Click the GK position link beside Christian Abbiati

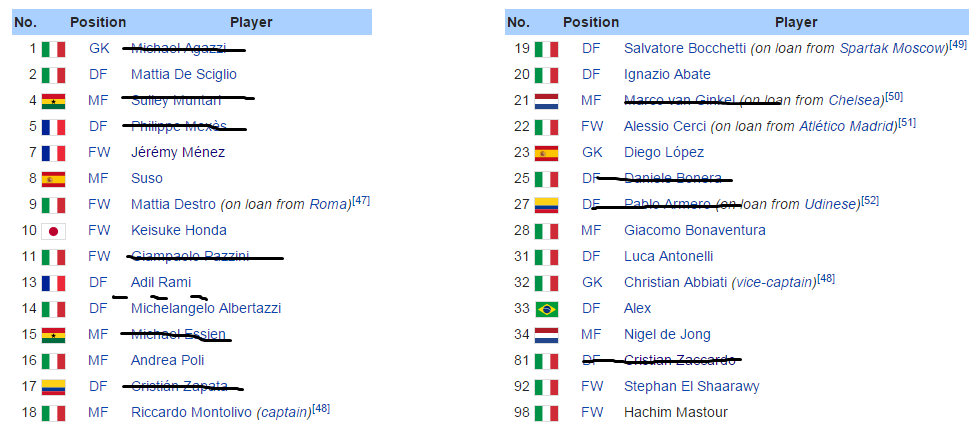tap(592, 283)
